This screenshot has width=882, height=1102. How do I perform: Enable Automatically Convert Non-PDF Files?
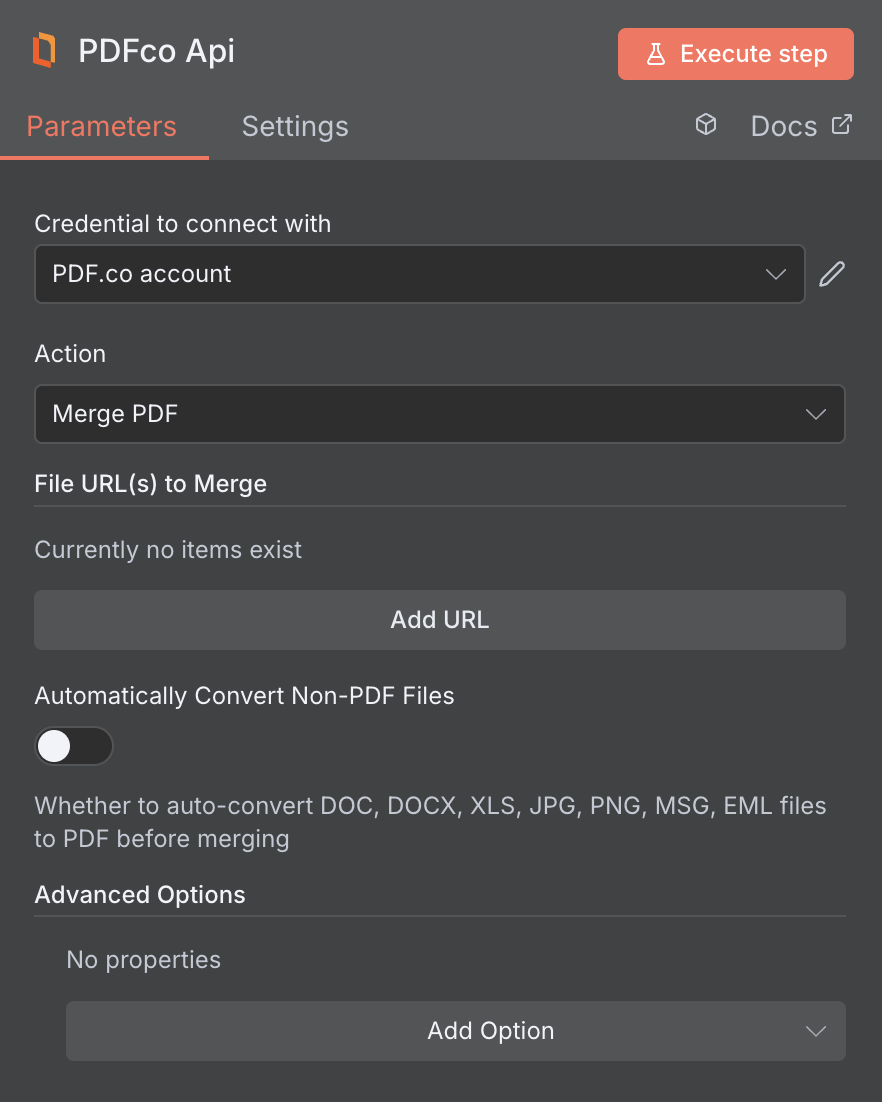click(74, 746)
